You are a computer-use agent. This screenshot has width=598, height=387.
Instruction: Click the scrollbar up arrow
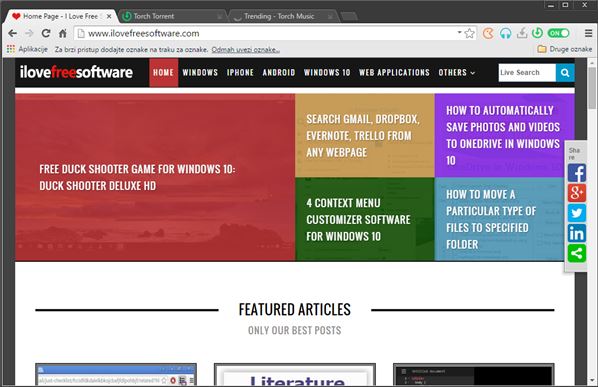[x=592, y=63]
